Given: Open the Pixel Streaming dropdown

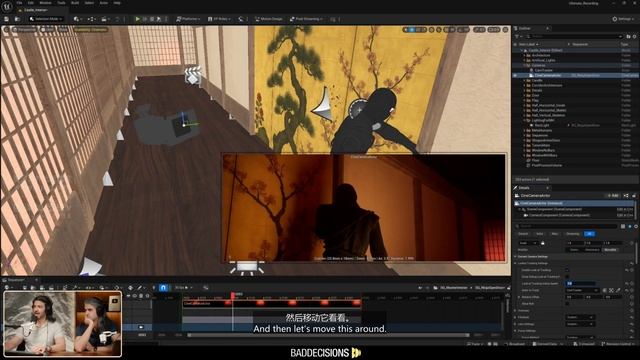Looking at the screenshot, I should [306, 19].
